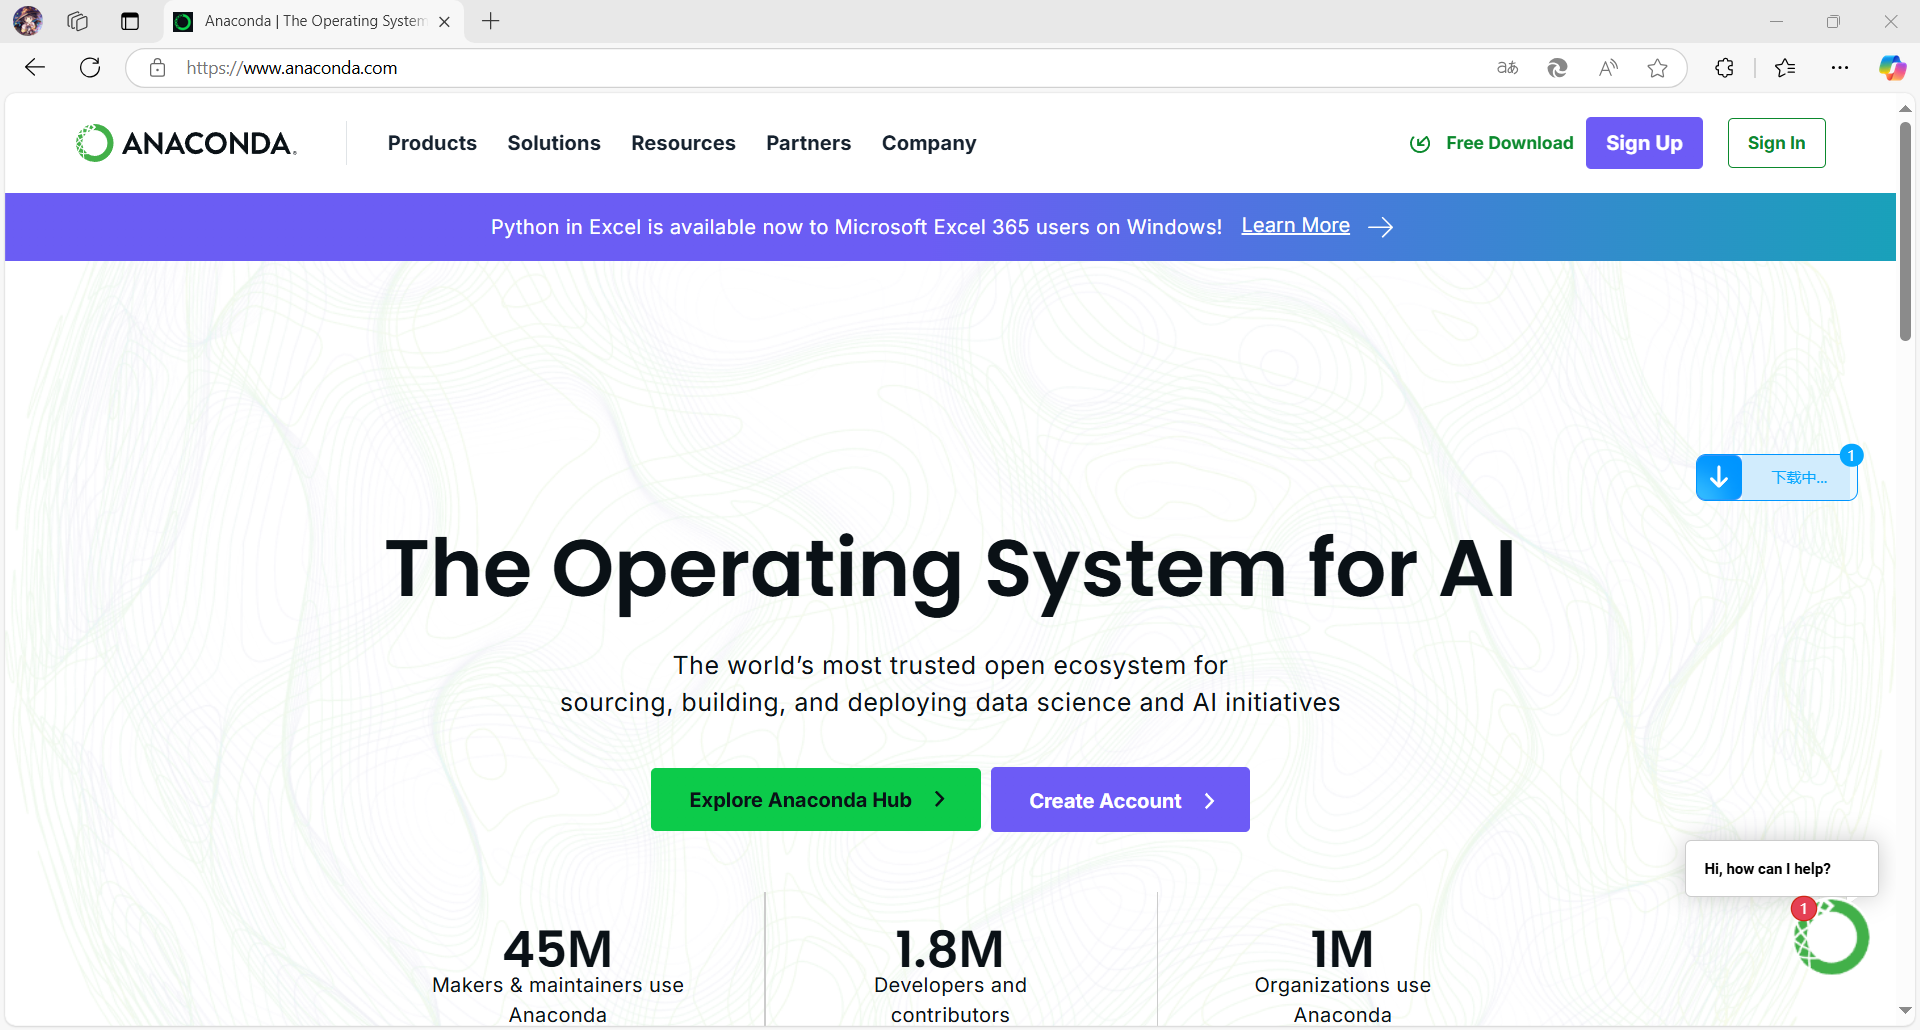Follow the Learn More banner link
The width and height of the screenshot is (1920, 1030).
tap(1295, 226)
